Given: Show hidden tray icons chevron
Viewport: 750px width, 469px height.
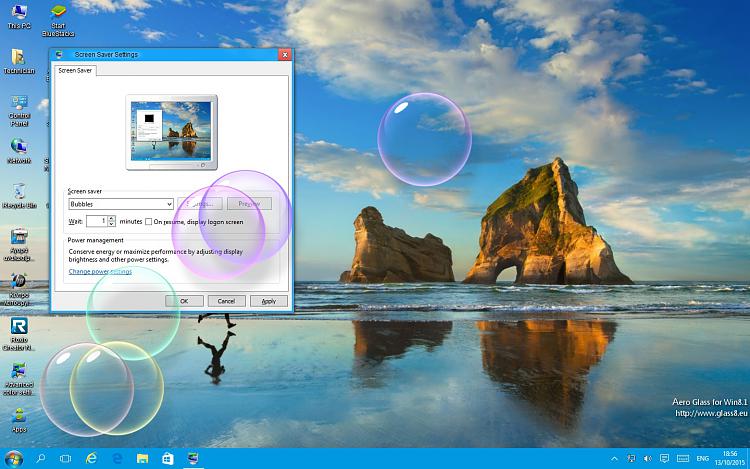Looking at the screenshot, I should (x=614, y=458).
